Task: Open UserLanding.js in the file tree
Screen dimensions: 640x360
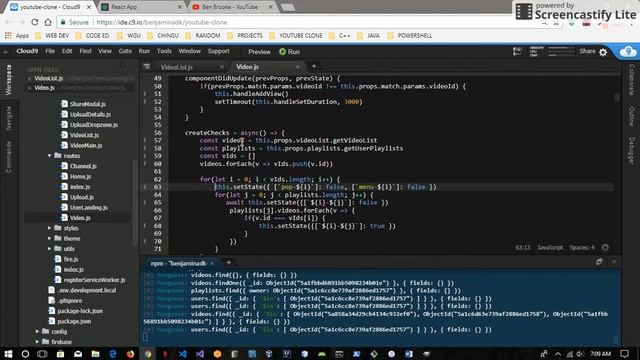Action: click(89, 207)
